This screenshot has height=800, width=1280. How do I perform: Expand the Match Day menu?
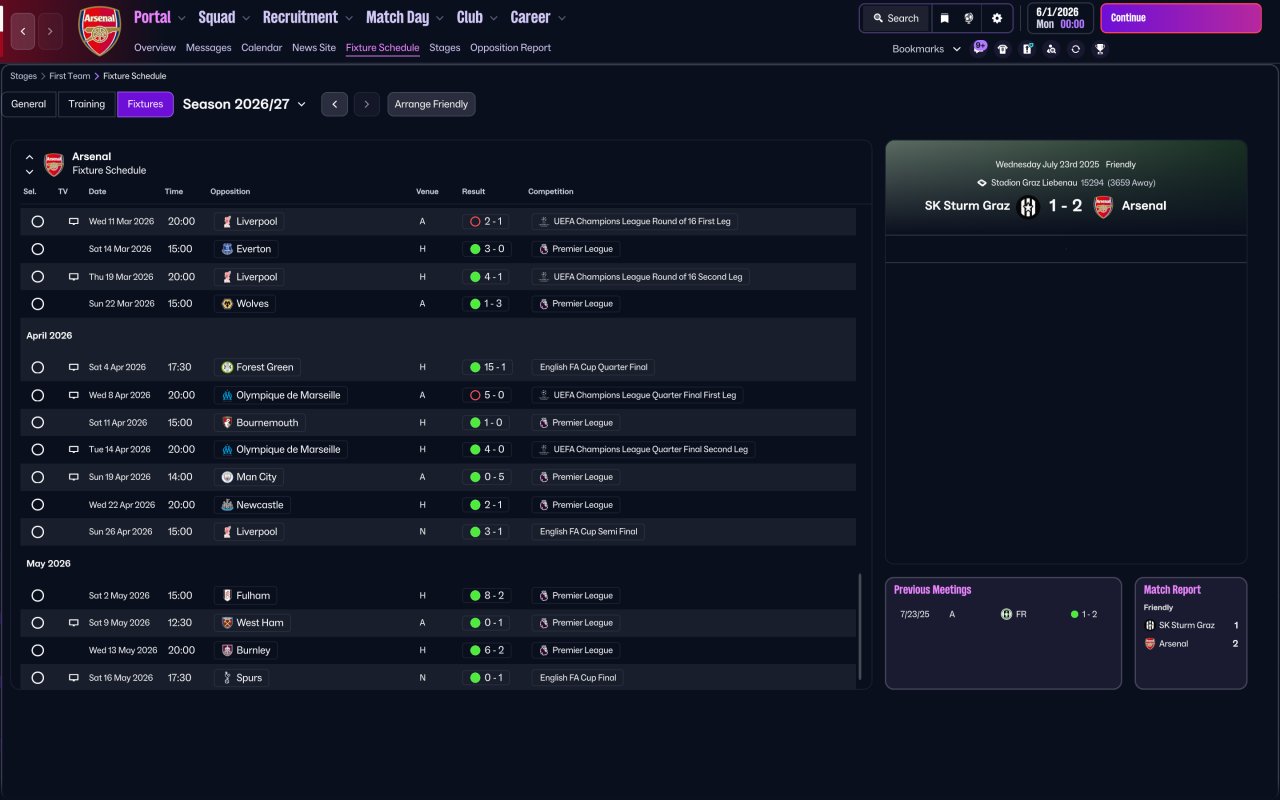click(x=404, y=18)
